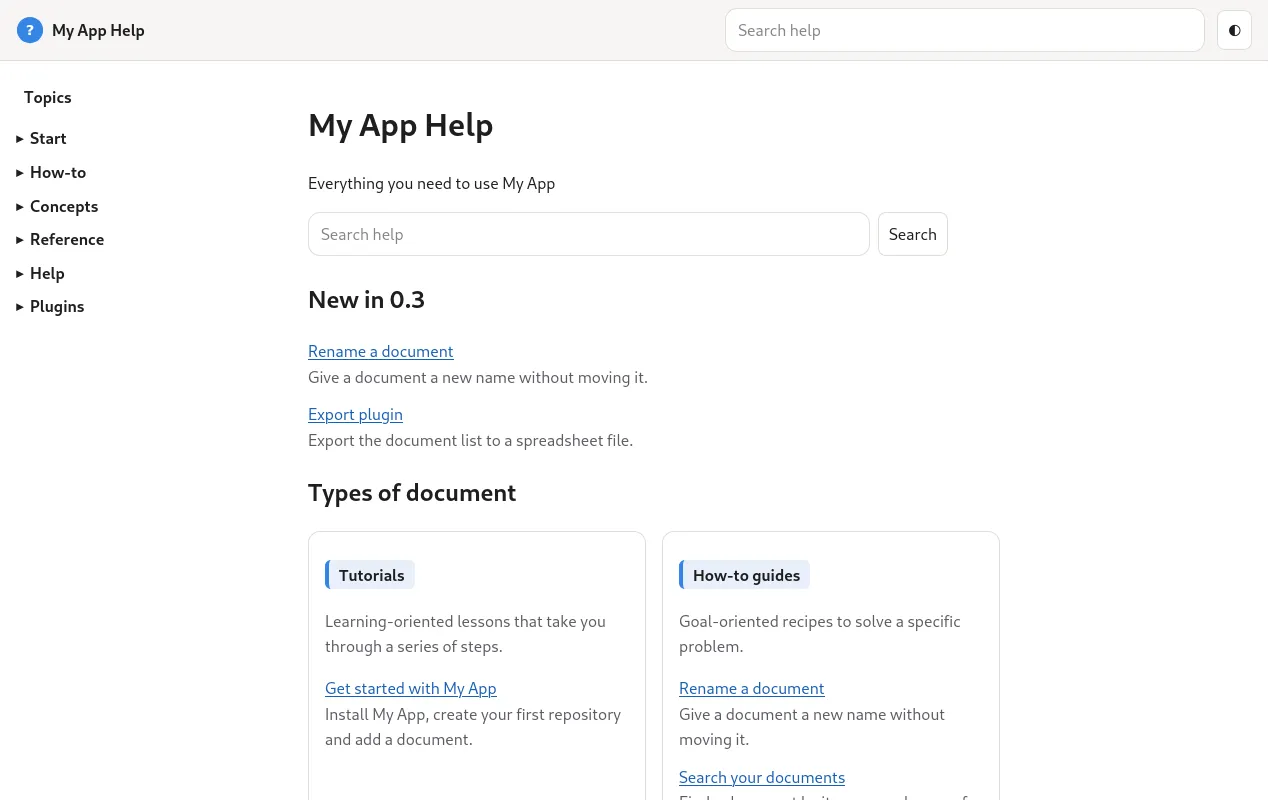Expand the Plugins topic in sidebar

click(50, 307)
